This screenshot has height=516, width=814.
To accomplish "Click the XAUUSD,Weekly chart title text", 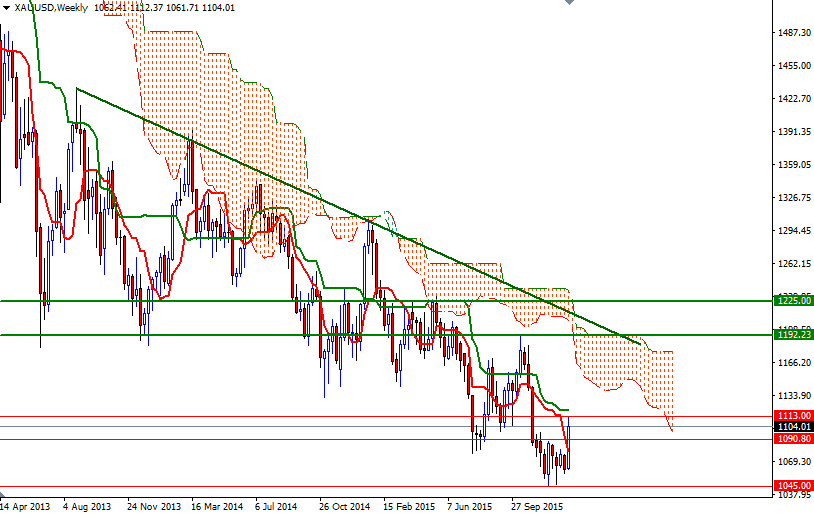I will (51, 8).
